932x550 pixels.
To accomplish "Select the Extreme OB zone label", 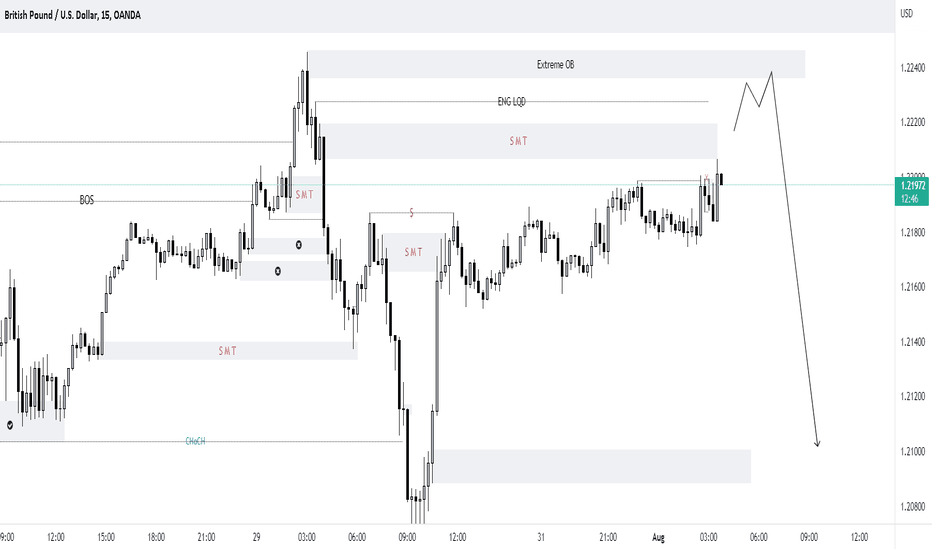I will (x=555, y=64).
